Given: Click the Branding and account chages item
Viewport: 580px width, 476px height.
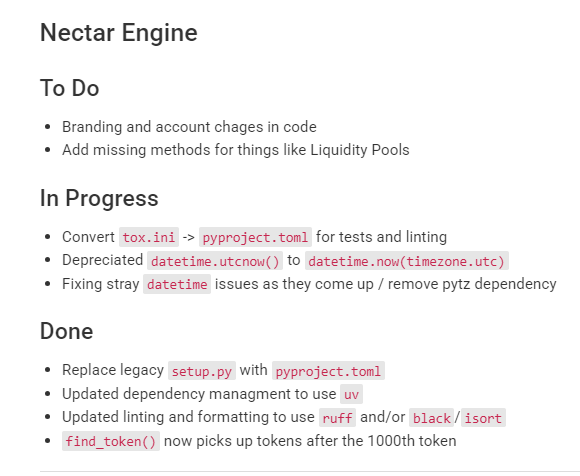Looking at the screenshot, I should (189, 127).
